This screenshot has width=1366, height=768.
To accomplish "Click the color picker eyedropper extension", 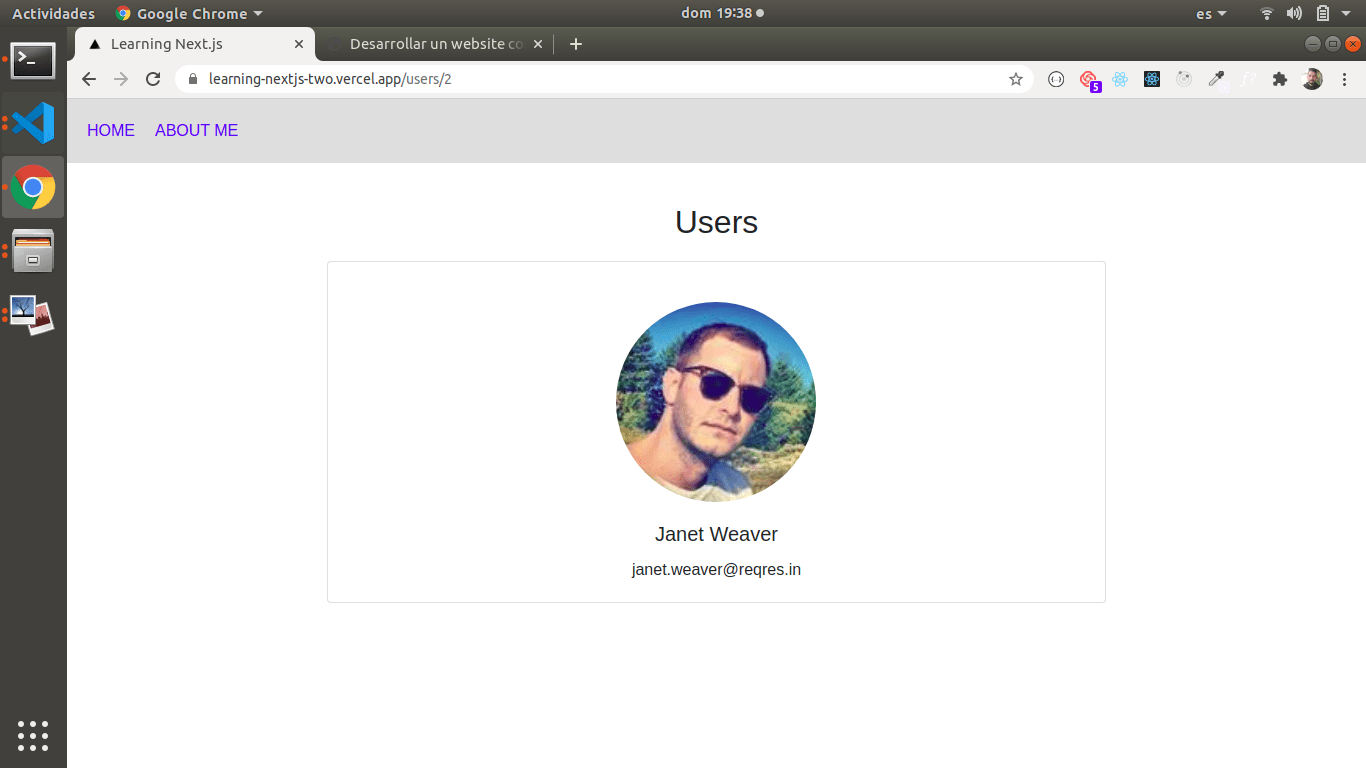I will 1216,79.
